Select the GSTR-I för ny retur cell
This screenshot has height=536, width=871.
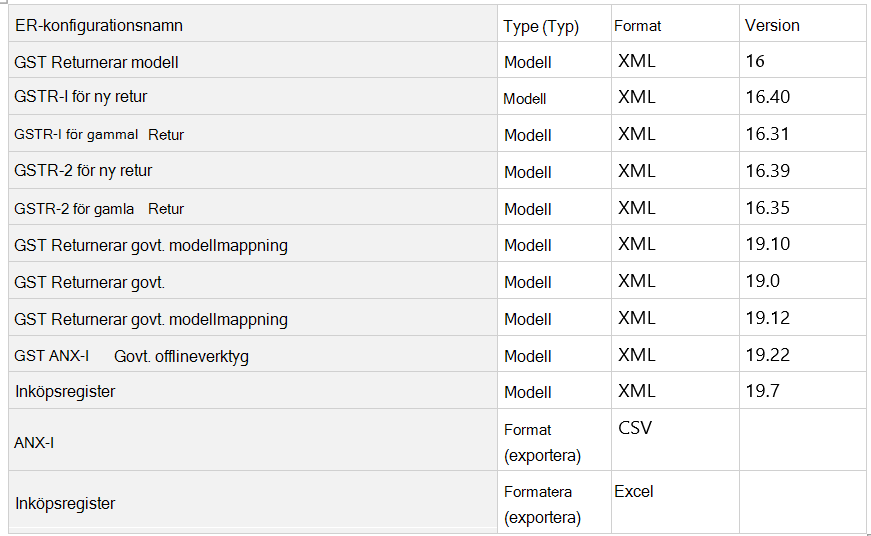[x=253, y=97]
